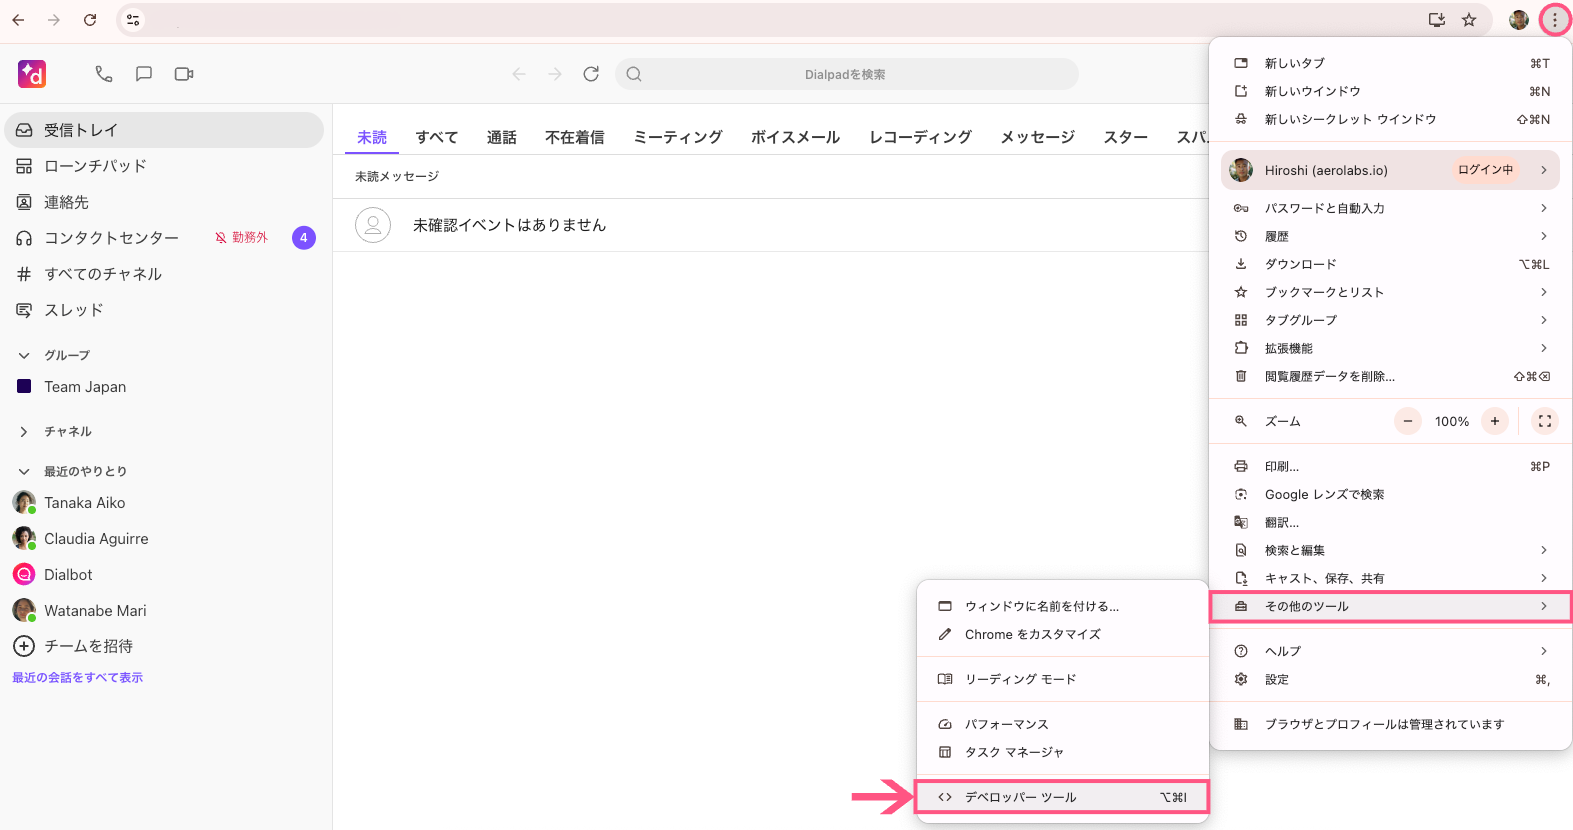Viewport: 1573px width, 830px height.
Task: Click the Chrome three-dot menu button
Action: (x=1555, y=20)
